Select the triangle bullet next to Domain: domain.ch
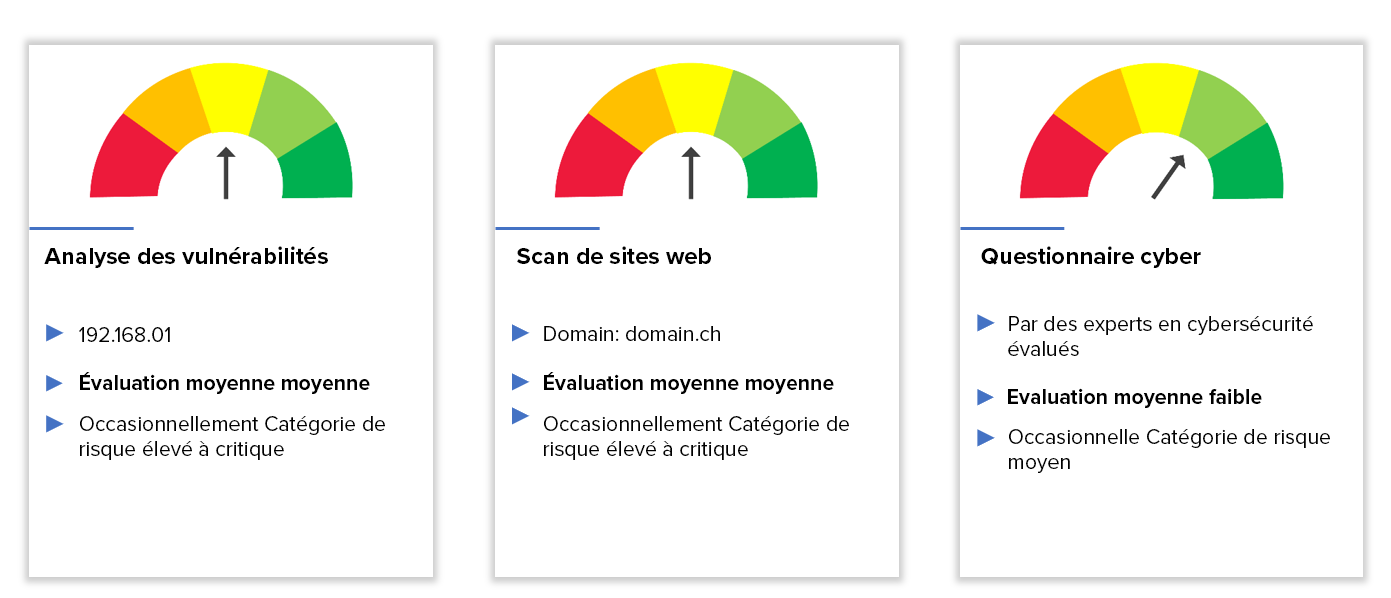Screen dimensions: 1391x598 click(520, 333)
